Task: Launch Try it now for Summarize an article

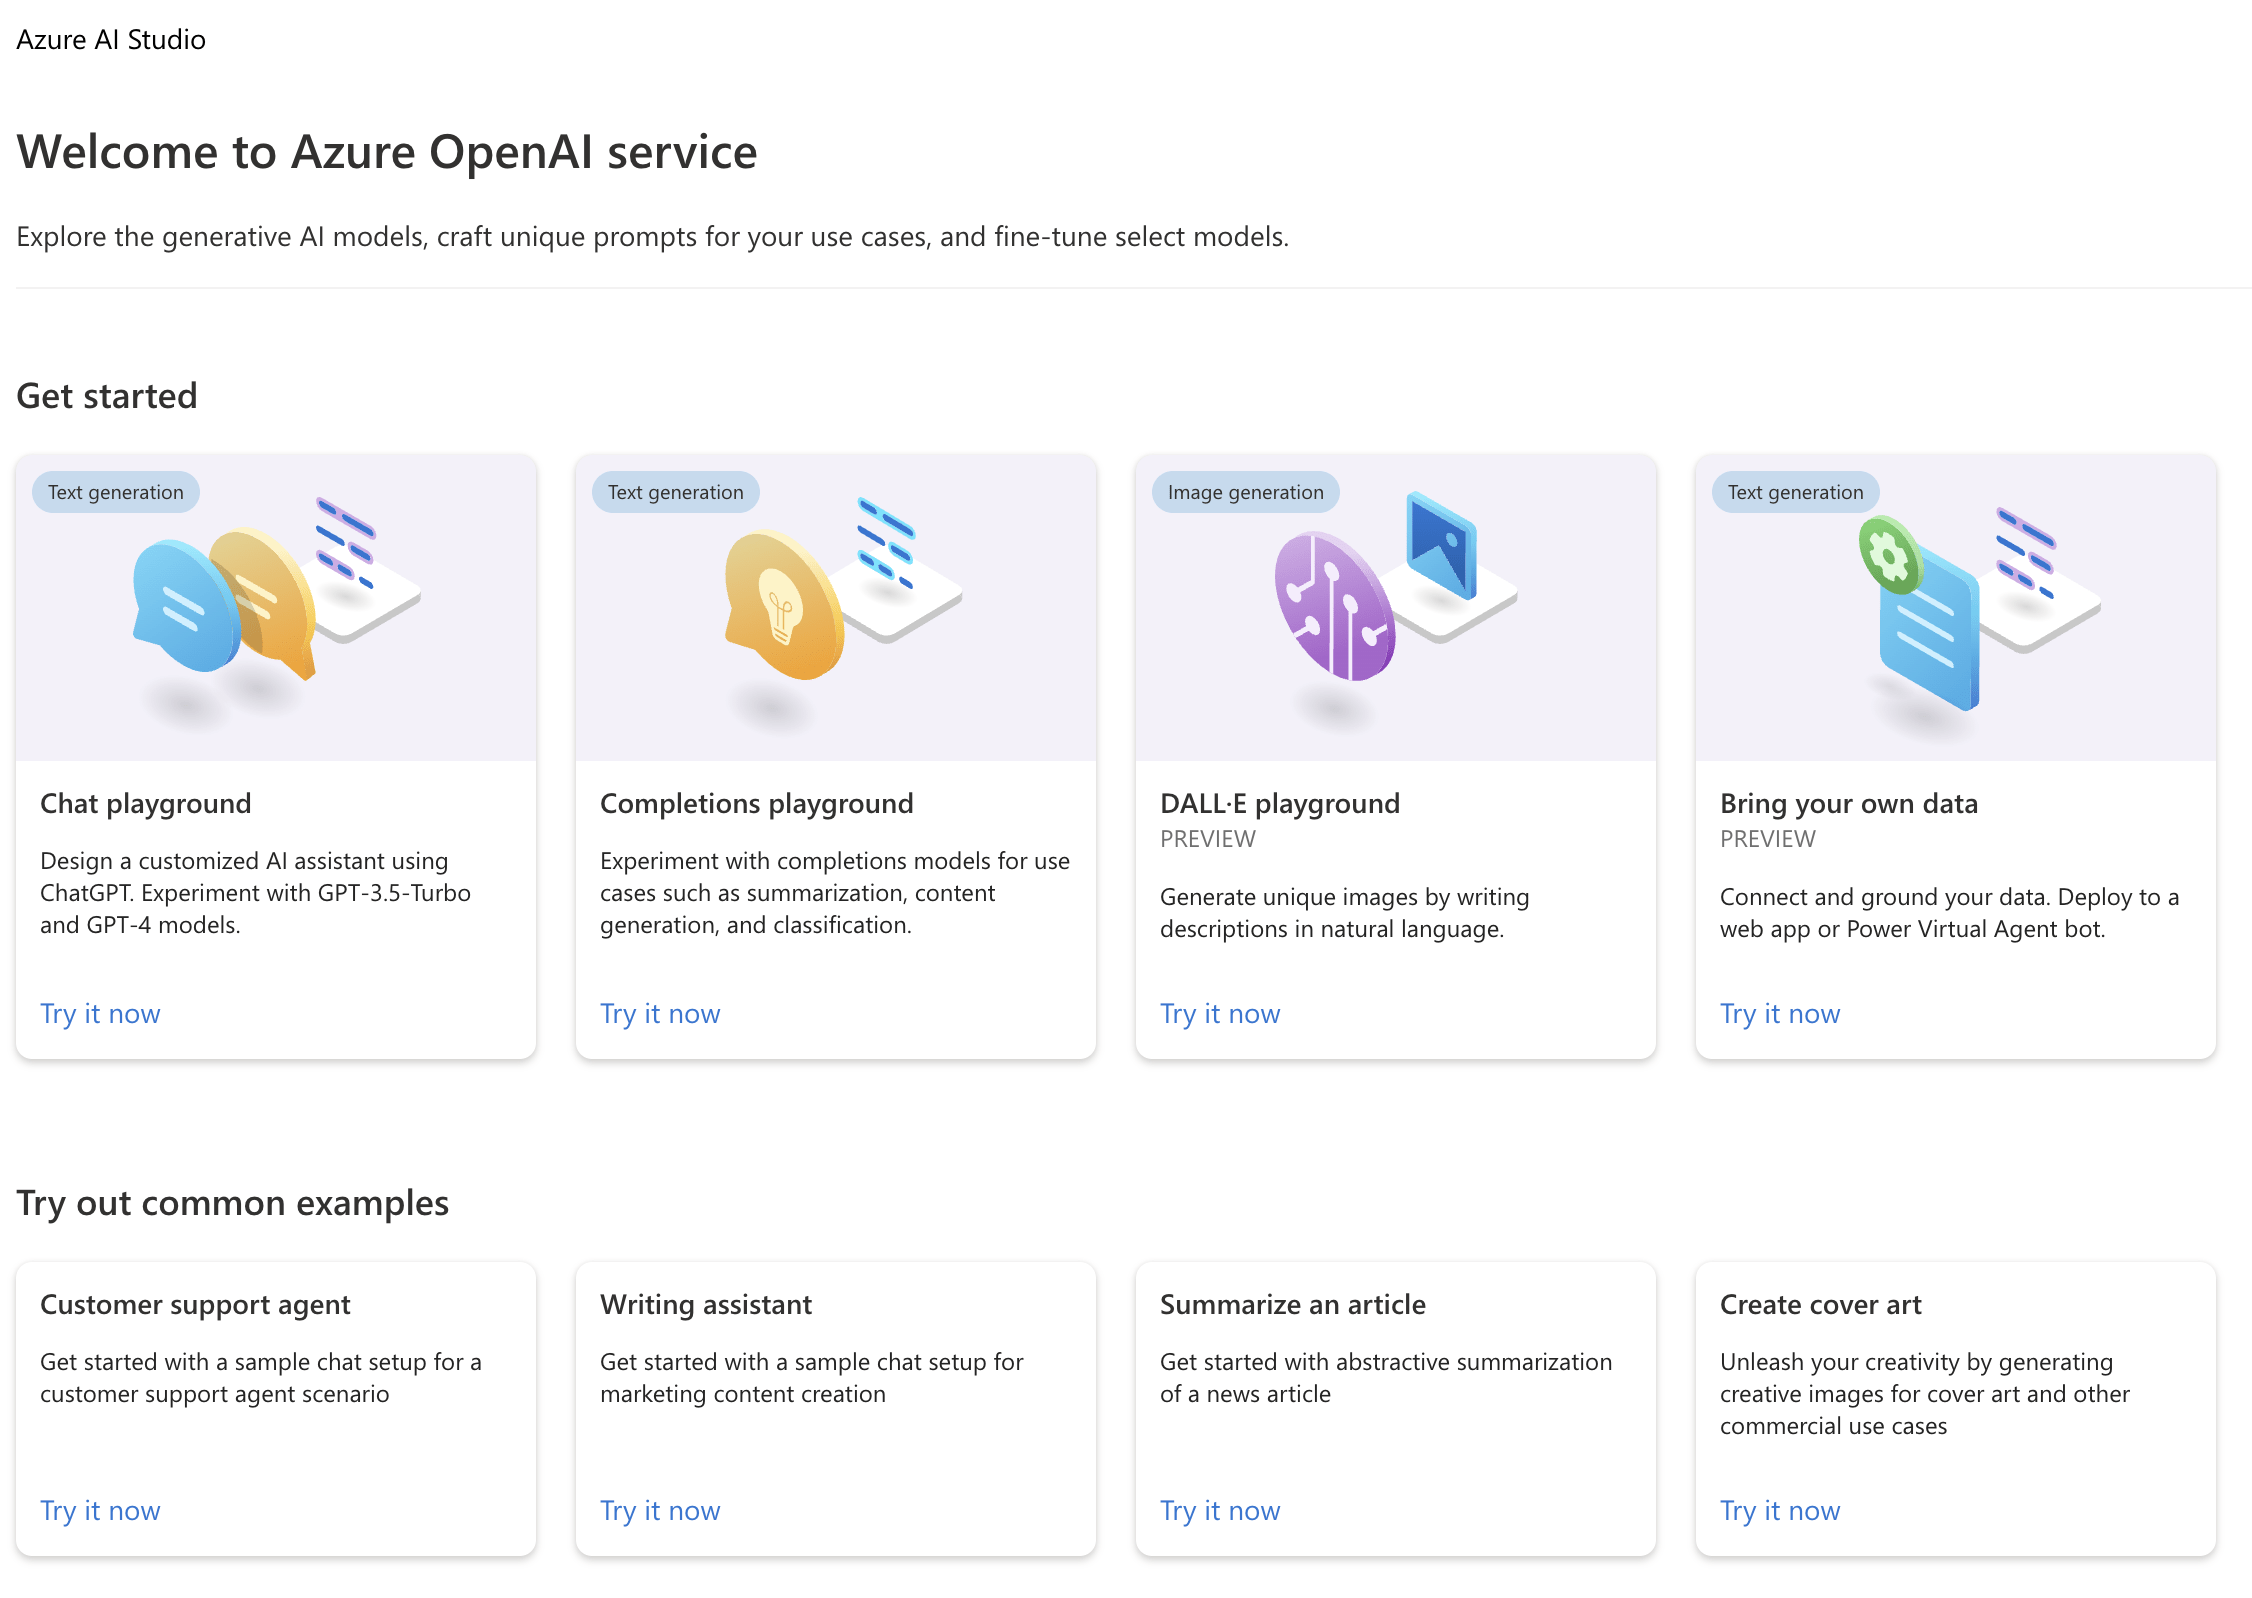Action: 1220,1510
